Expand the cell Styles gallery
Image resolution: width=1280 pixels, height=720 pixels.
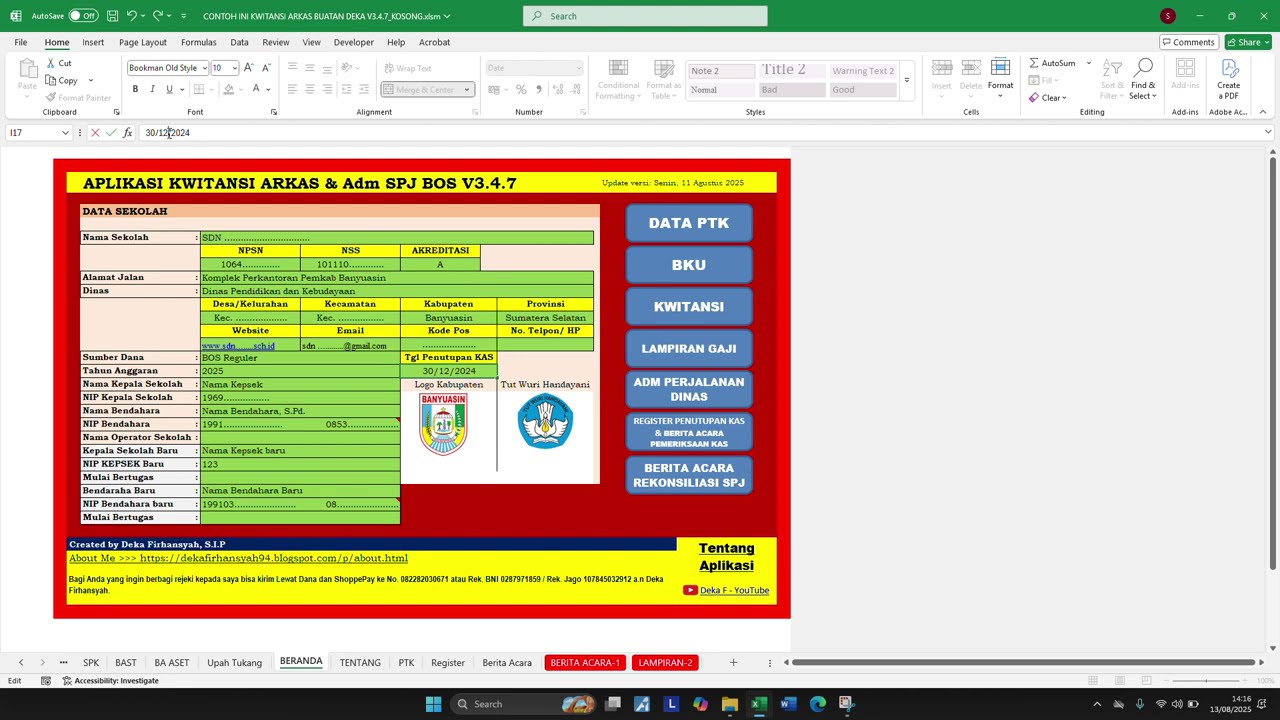pyautogui.click(x=907, y=80)
